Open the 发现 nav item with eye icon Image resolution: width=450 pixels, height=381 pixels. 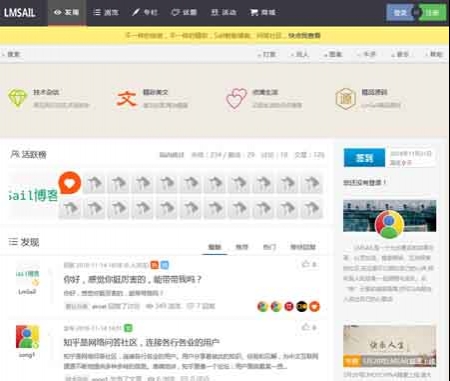coord(67,13)
